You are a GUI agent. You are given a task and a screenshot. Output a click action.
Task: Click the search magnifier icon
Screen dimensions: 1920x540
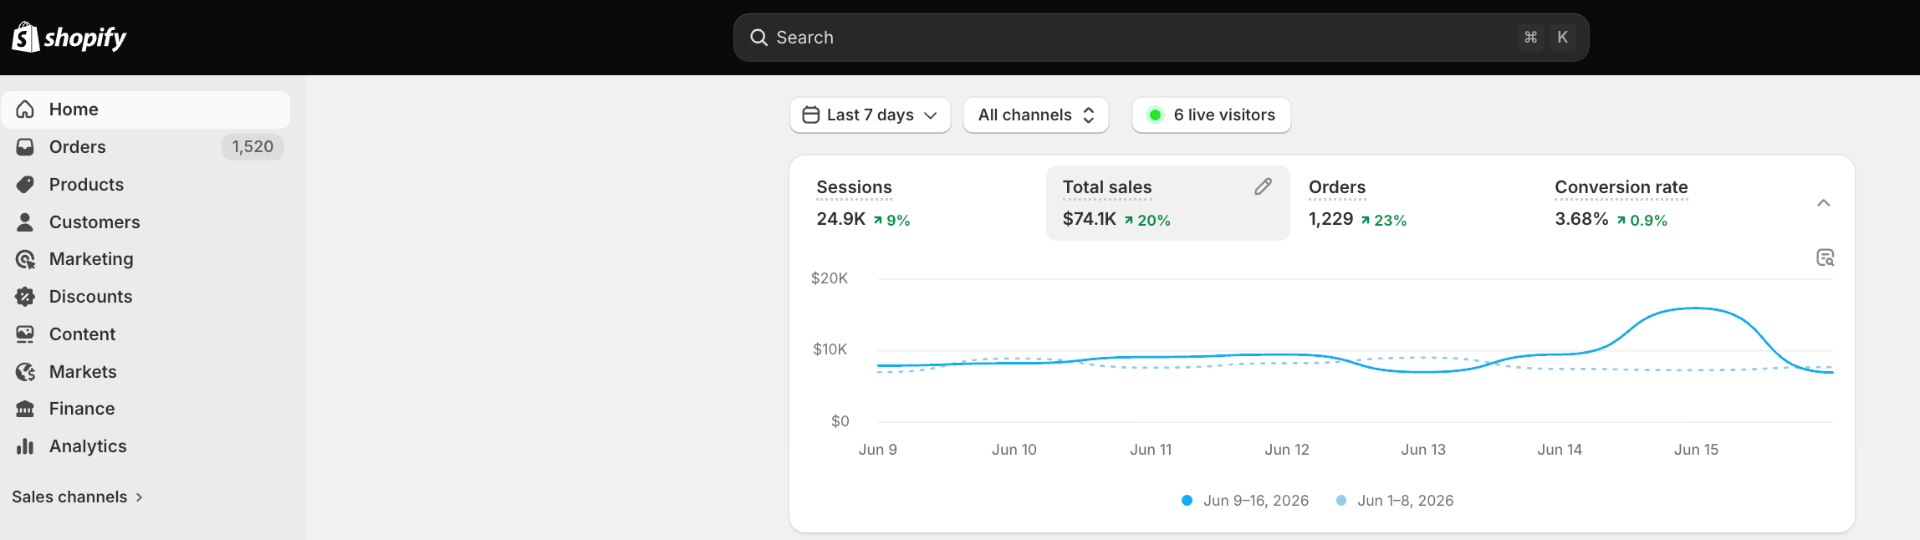tap(759, 37)
